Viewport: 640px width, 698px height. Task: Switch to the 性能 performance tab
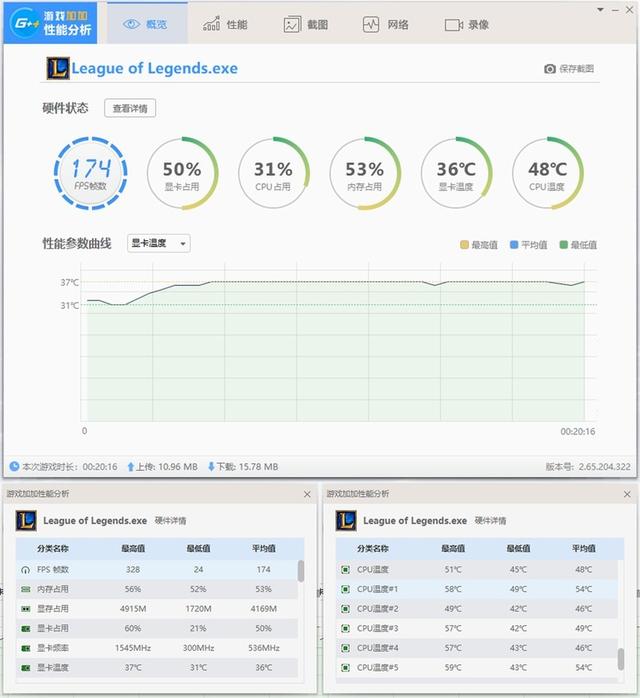pyautogui.click(x=225, y=24)
